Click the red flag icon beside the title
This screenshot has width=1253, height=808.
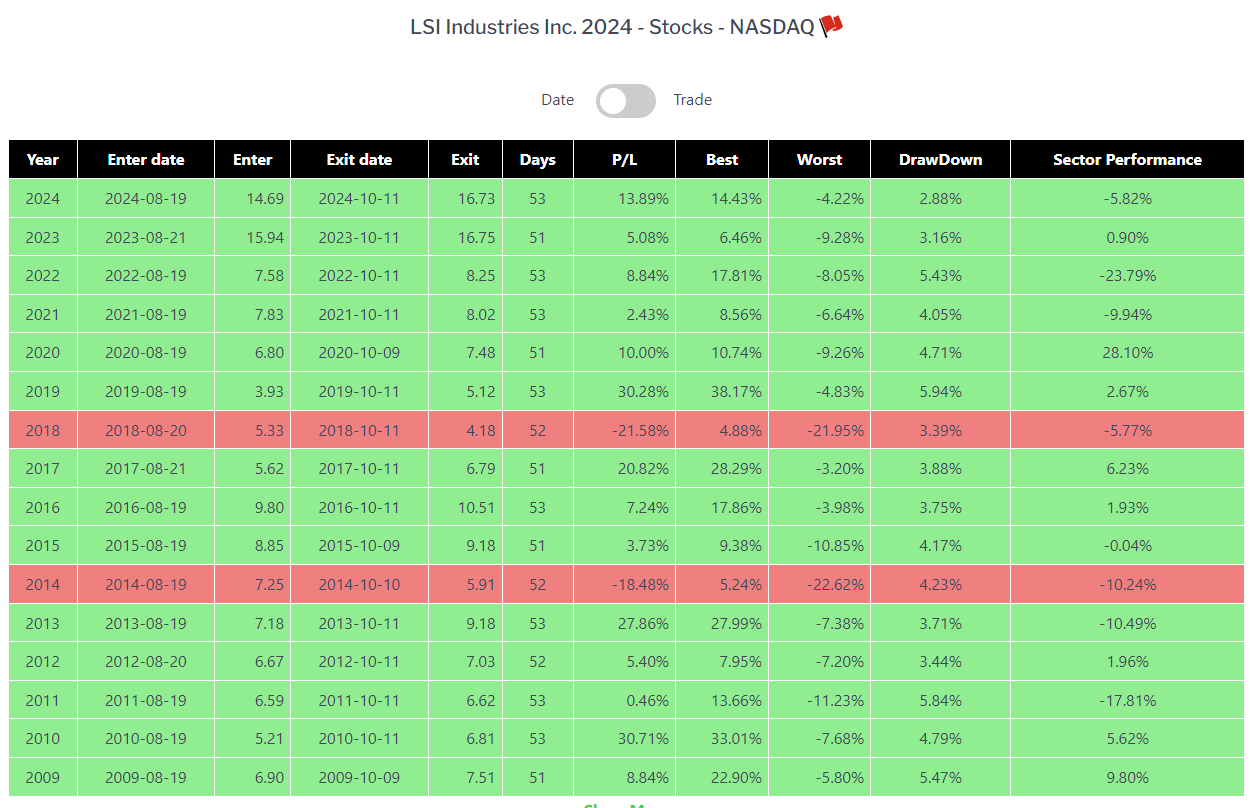pyautogui.click(x=831, y=27)
